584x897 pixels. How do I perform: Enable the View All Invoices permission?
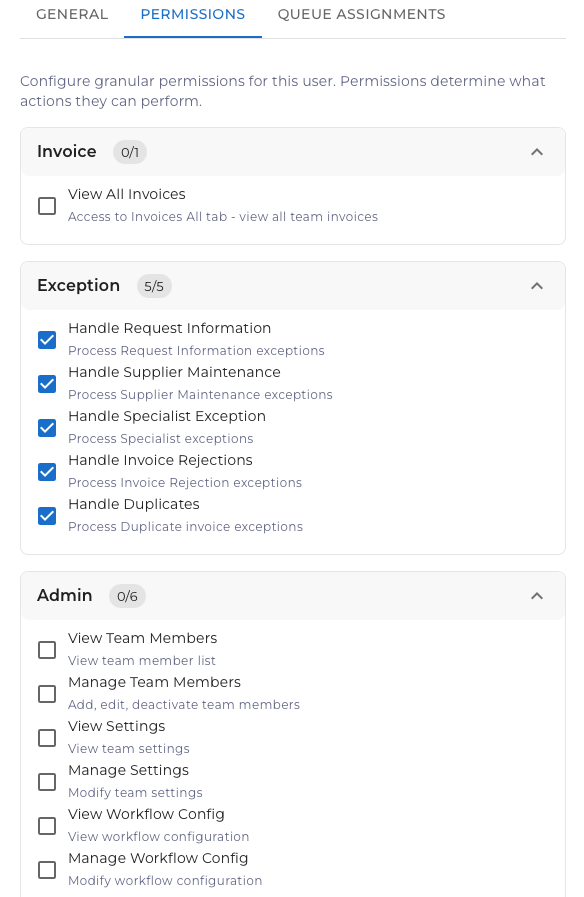point(46,206)
